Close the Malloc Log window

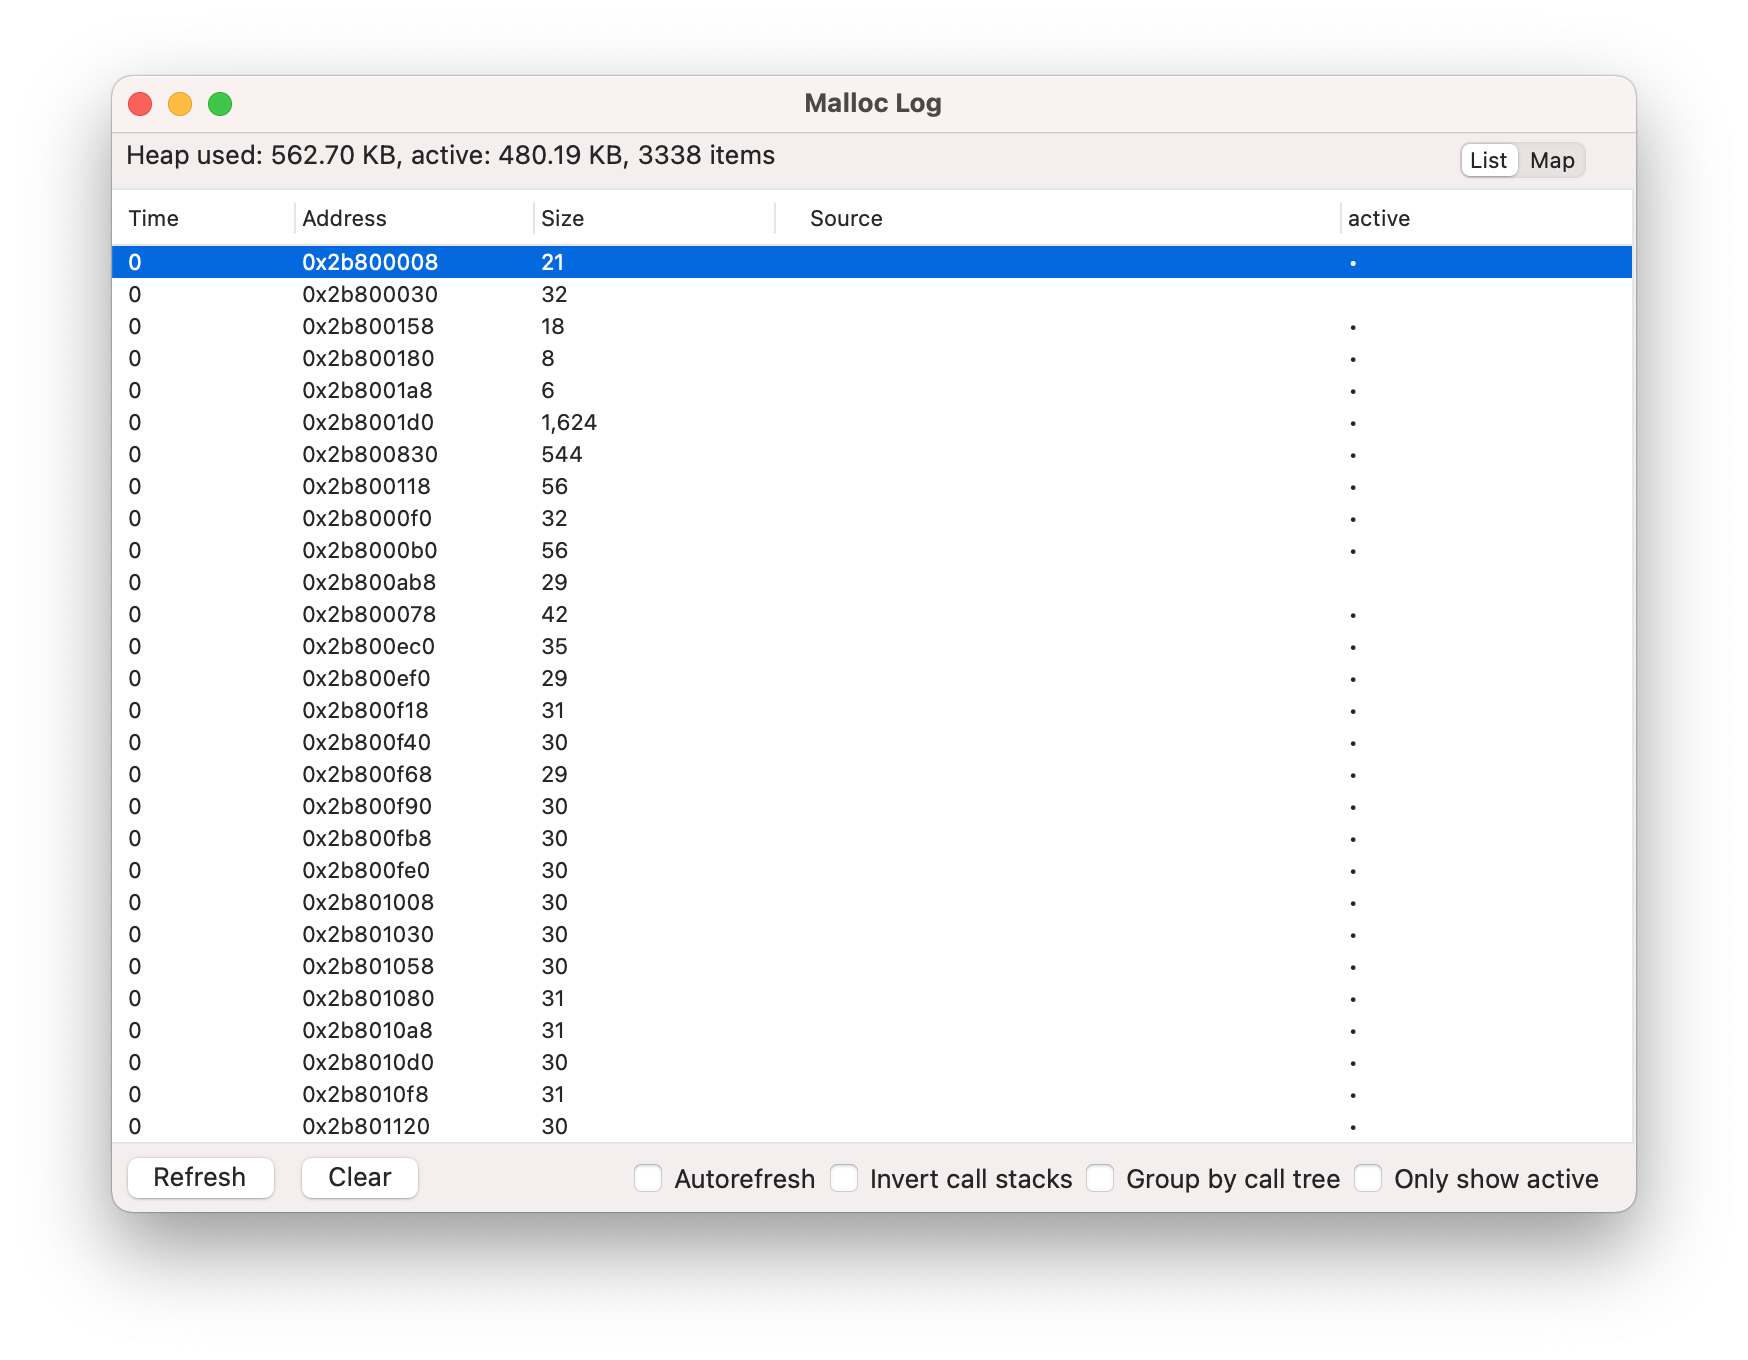[x=140, y=104]
